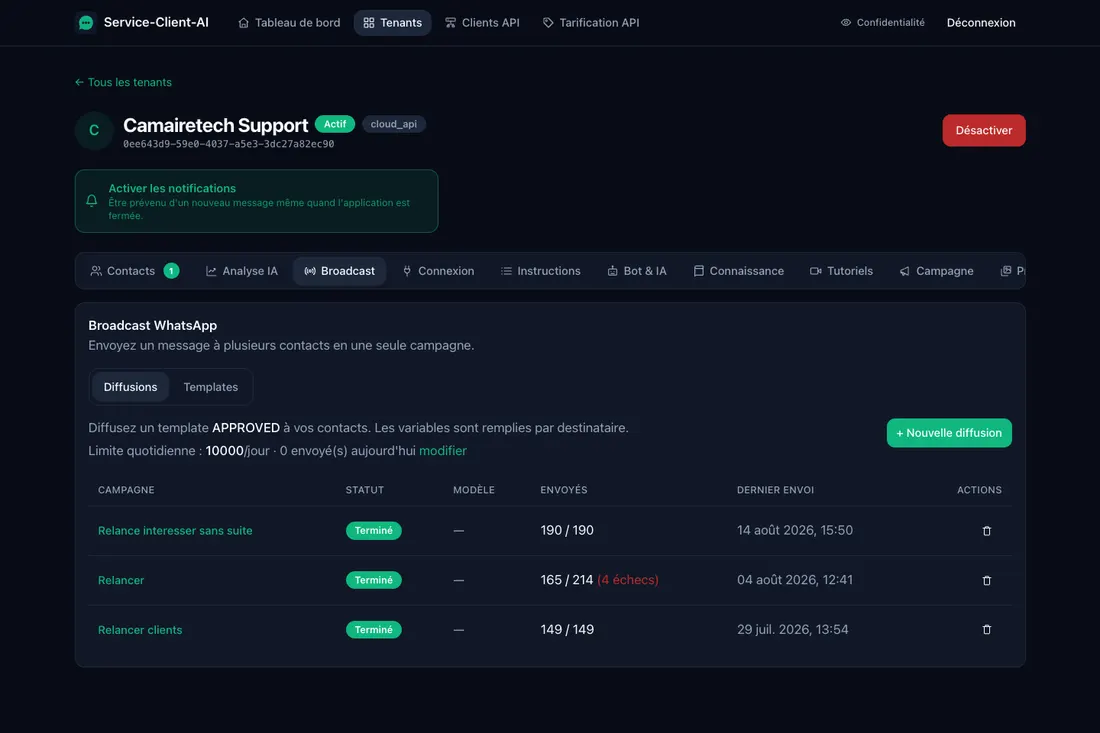1100x733 pixels.
Task: Navigate to Tableau de bord
Action: [x=289, y=22]
